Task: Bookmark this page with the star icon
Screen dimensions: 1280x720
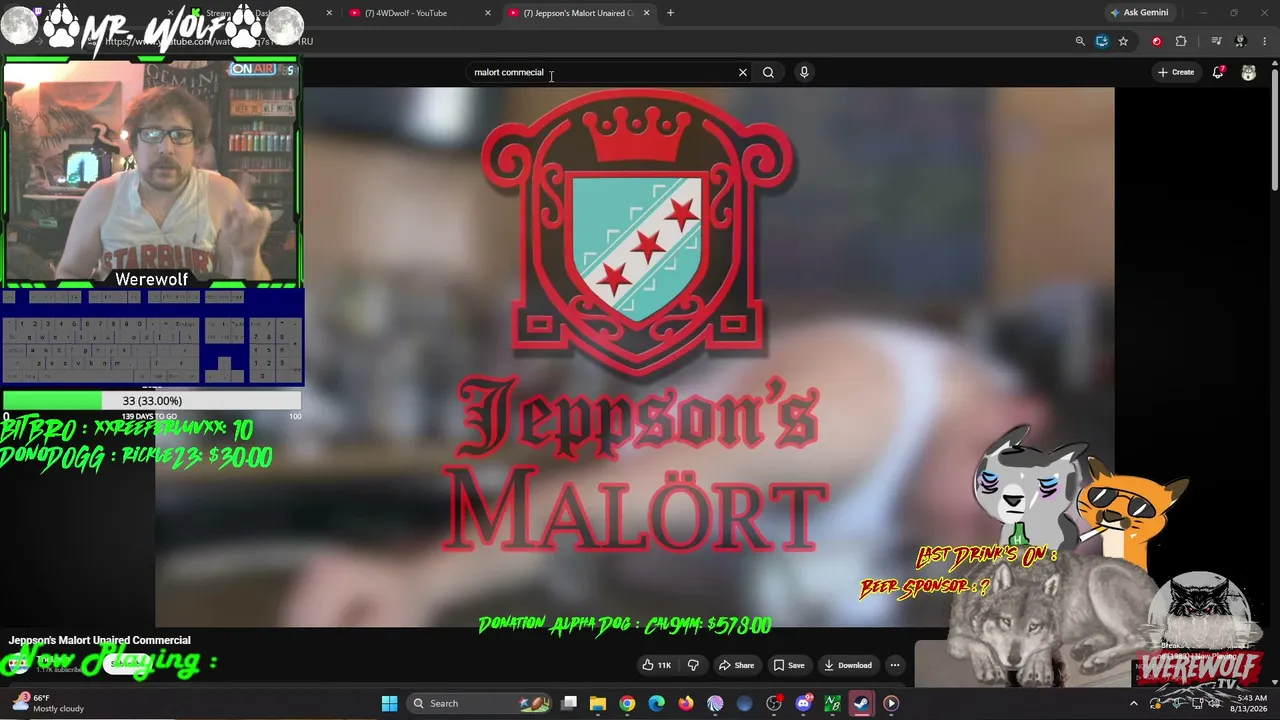Action: (1123, 41)
